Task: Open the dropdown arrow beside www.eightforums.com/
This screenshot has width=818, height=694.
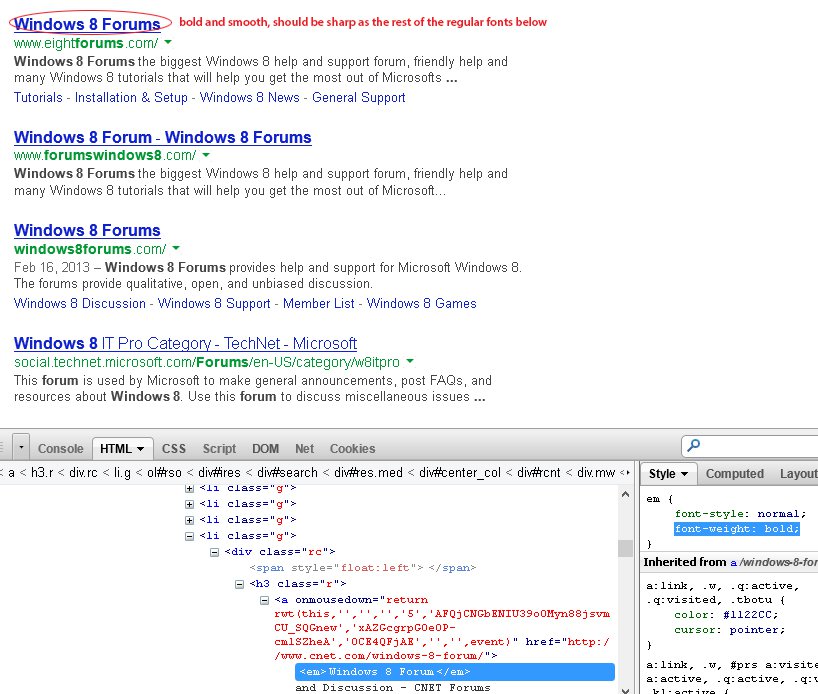Action: pos(168,42)
